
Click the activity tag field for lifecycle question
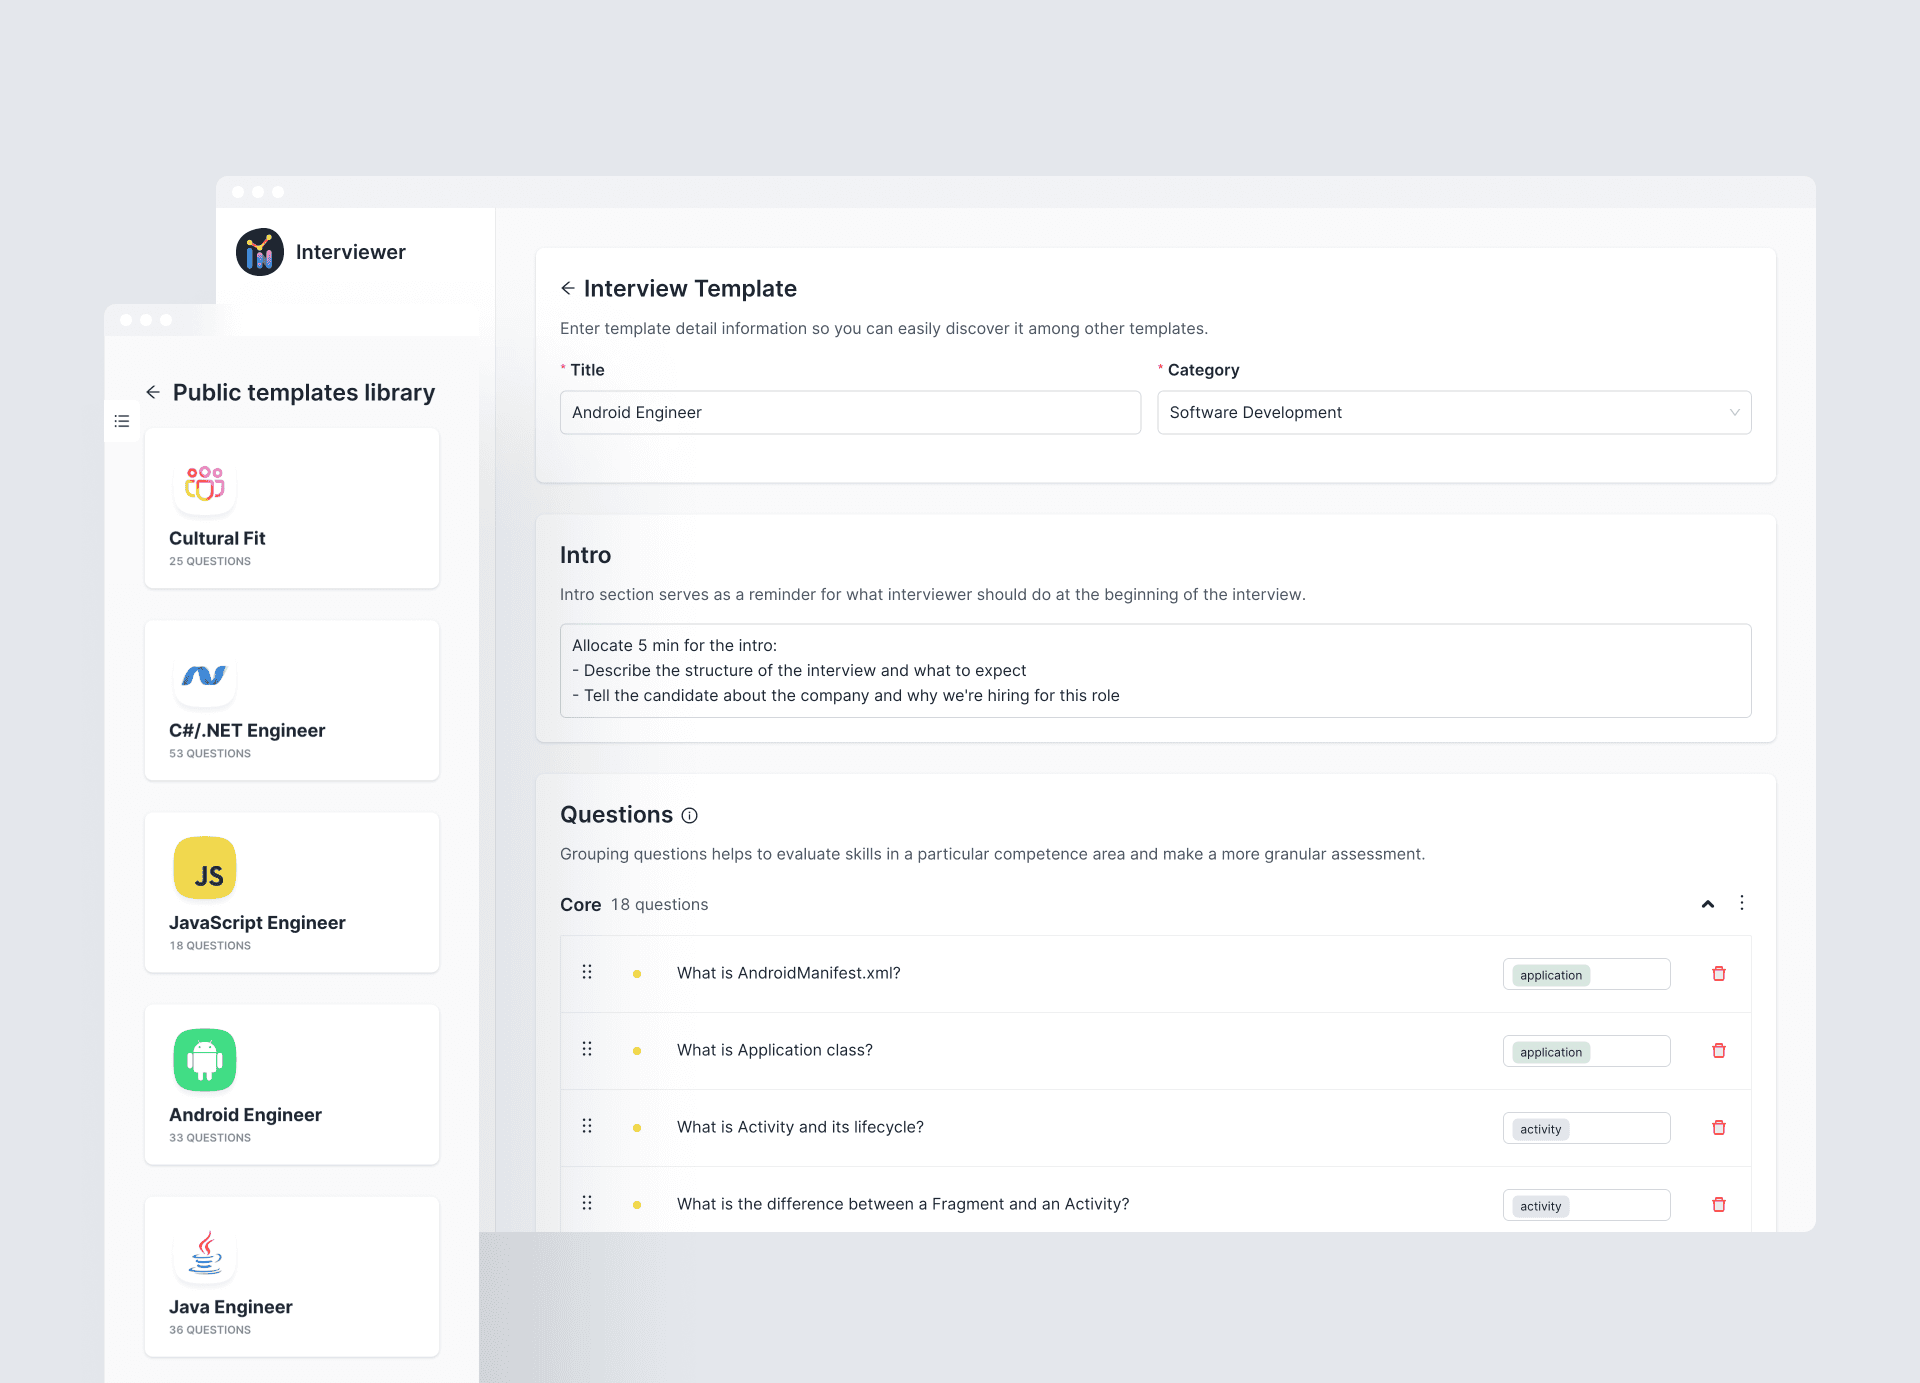point(1585,1129)
